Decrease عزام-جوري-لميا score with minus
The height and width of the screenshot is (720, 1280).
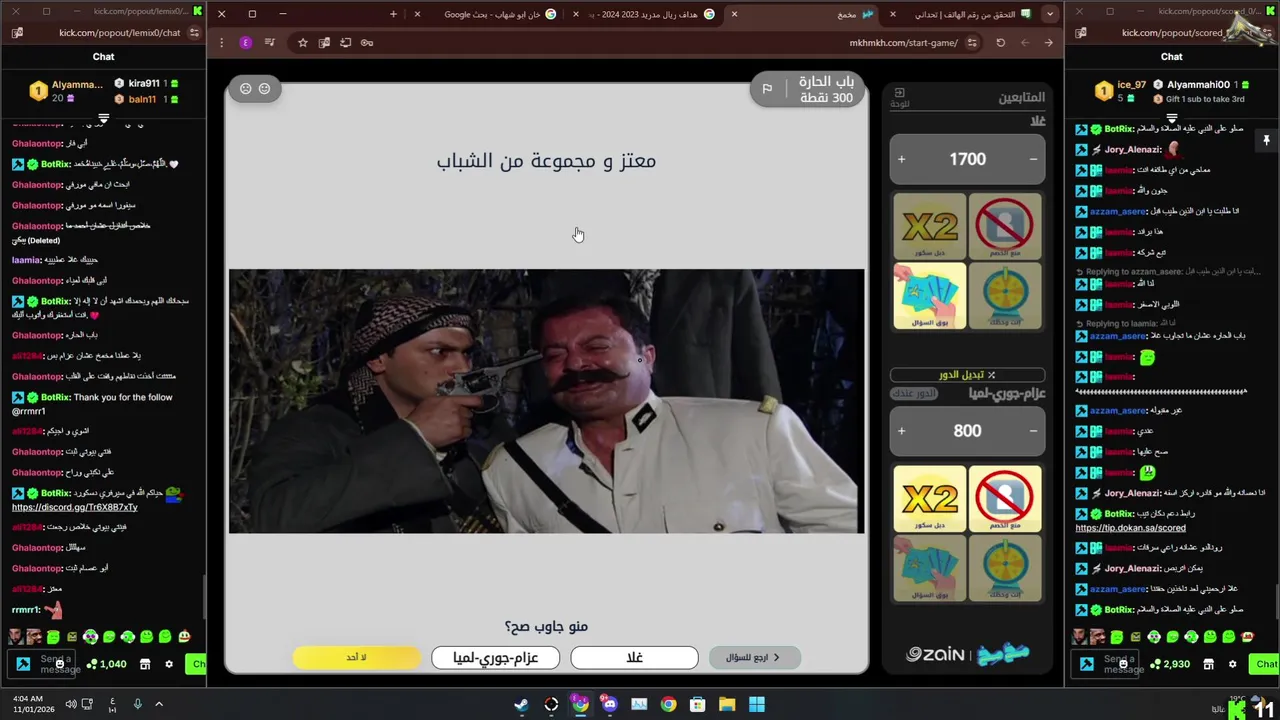(x=1033, y=431)
